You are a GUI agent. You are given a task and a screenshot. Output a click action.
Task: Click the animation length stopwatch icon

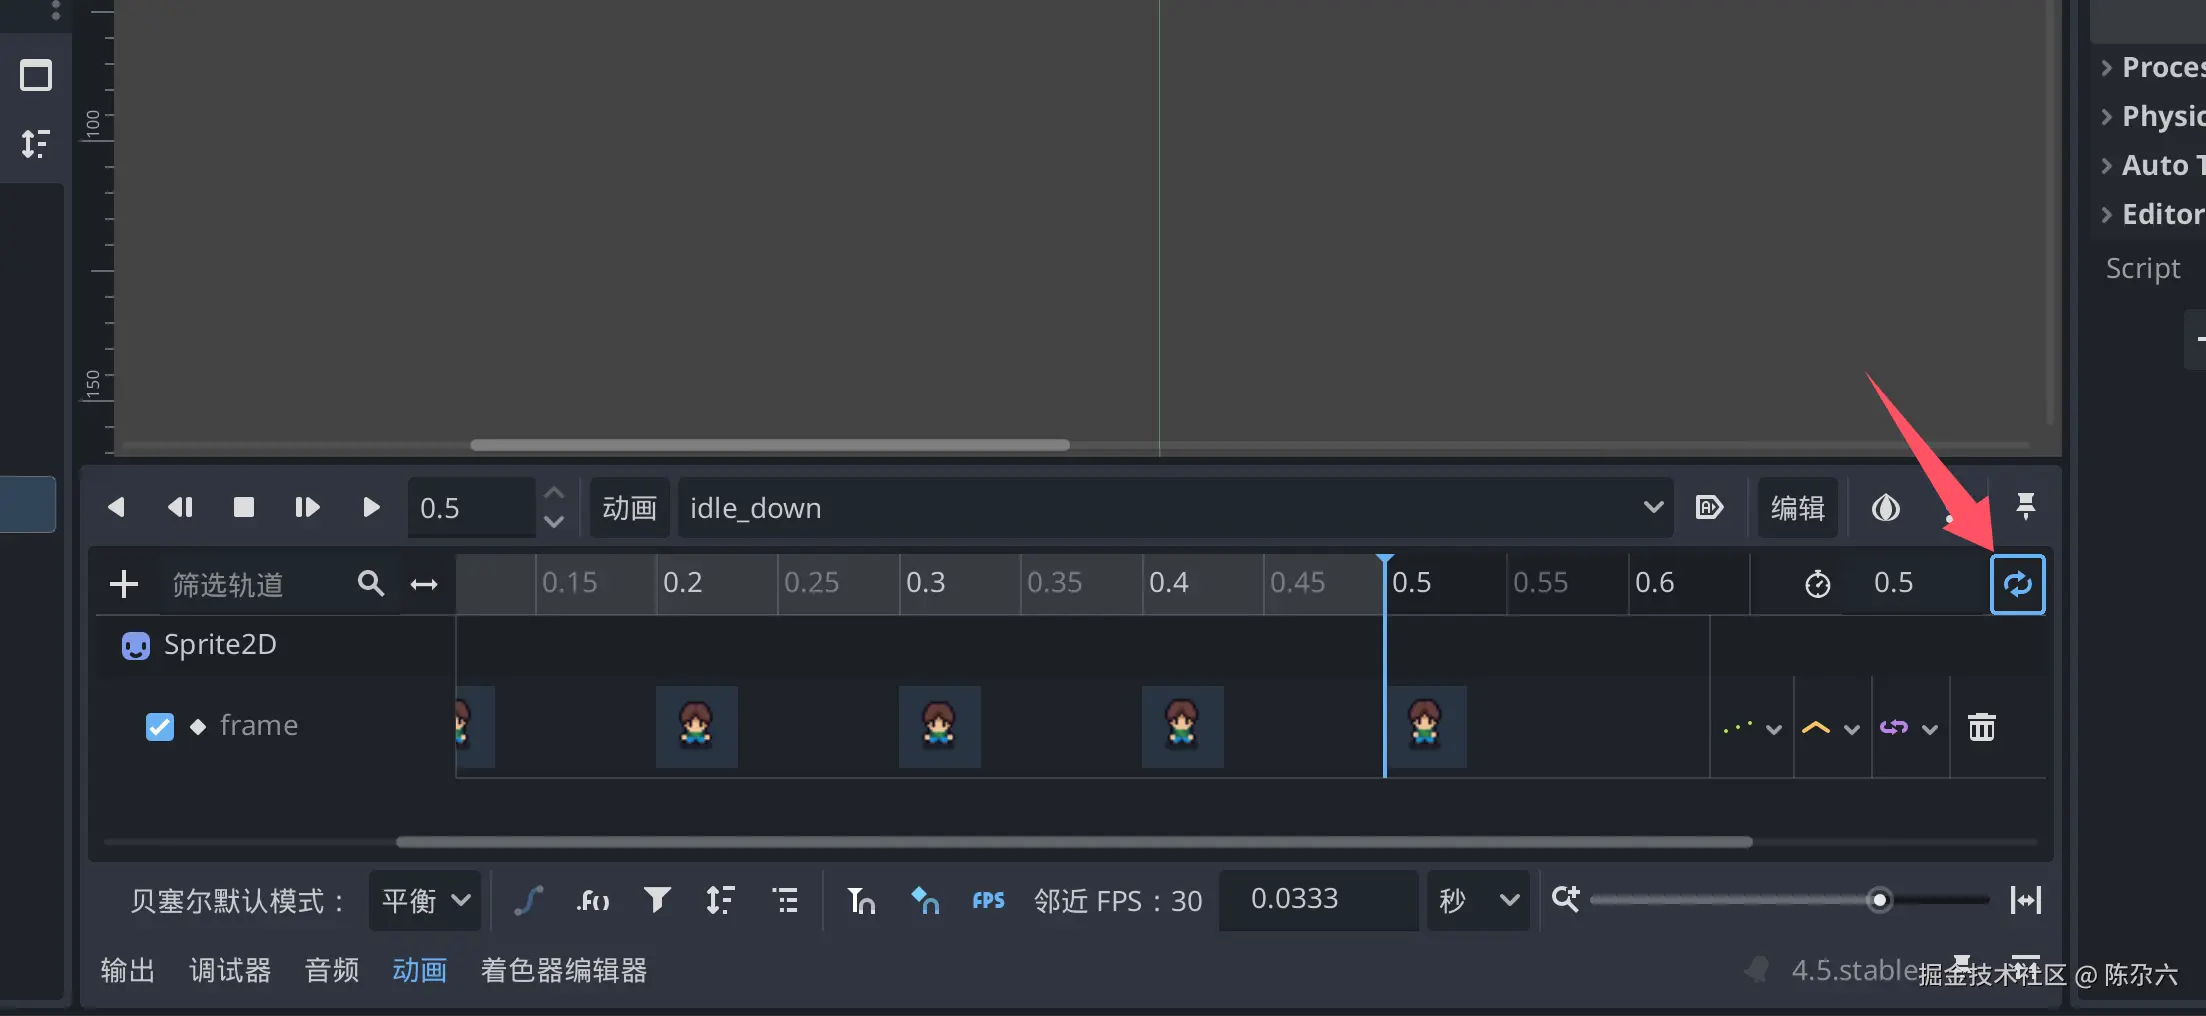1818,584
